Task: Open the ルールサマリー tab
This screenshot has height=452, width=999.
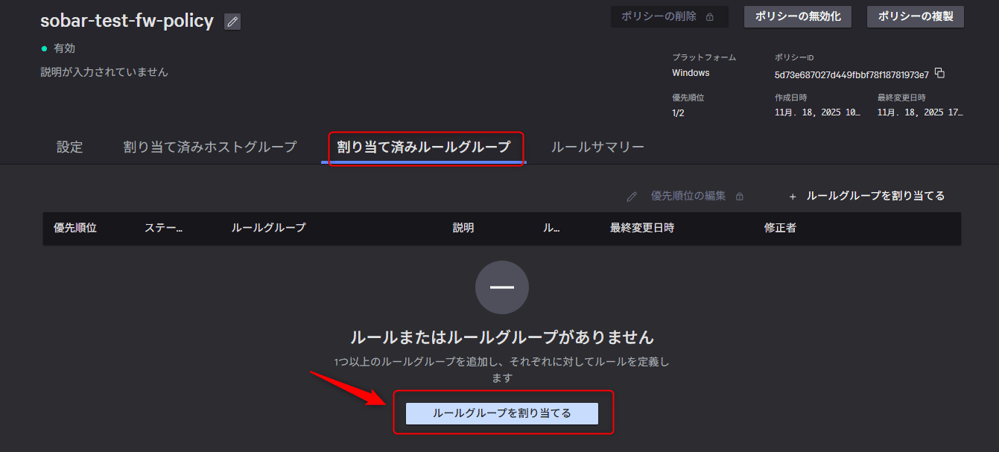Action: [x=597, y=147]
